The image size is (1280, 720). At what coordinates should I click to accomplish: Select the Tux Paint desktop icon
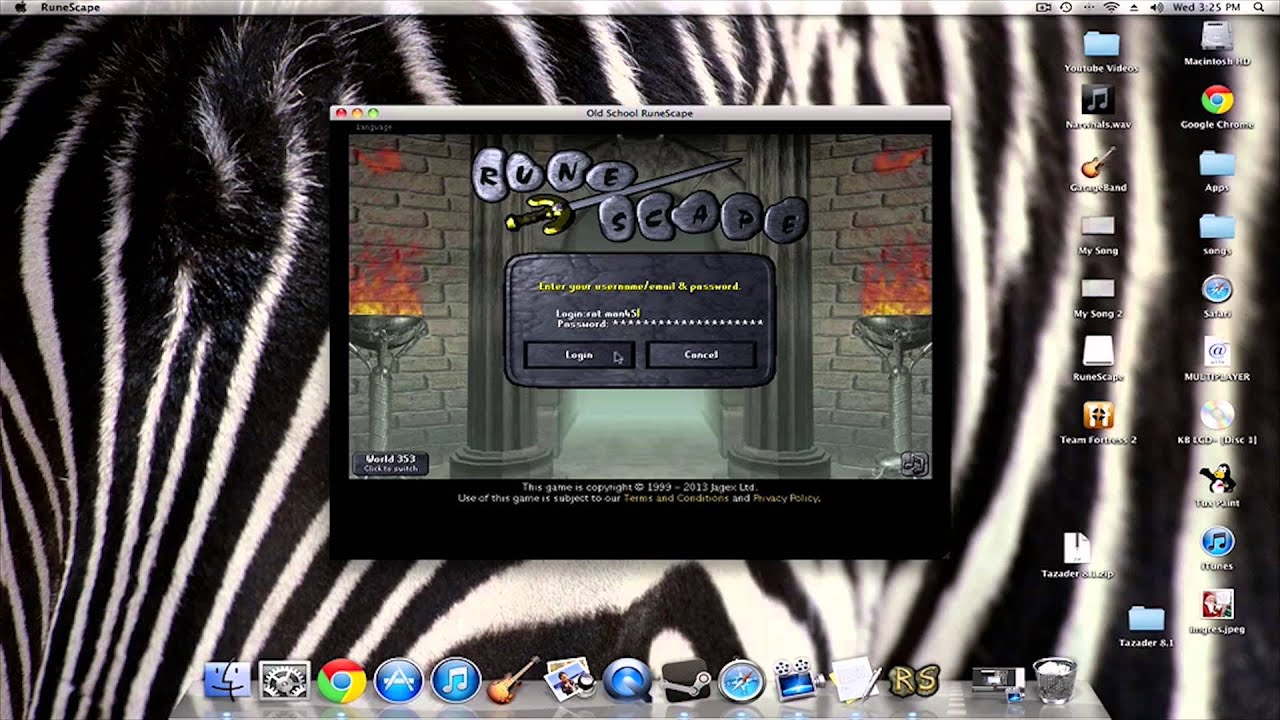click(x=1217, y=486)
